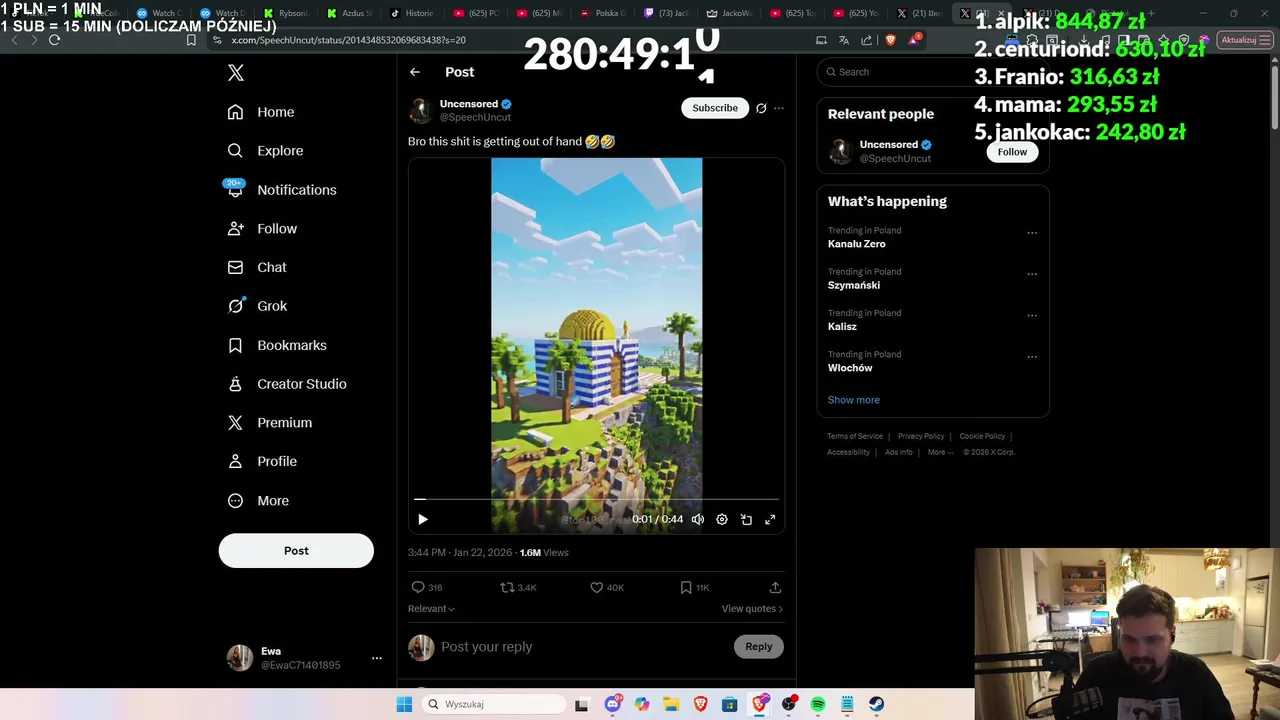The width and height of the screenshot is (1280, 720).
Task: Open Chat
Action: click(x=257, y=267)
